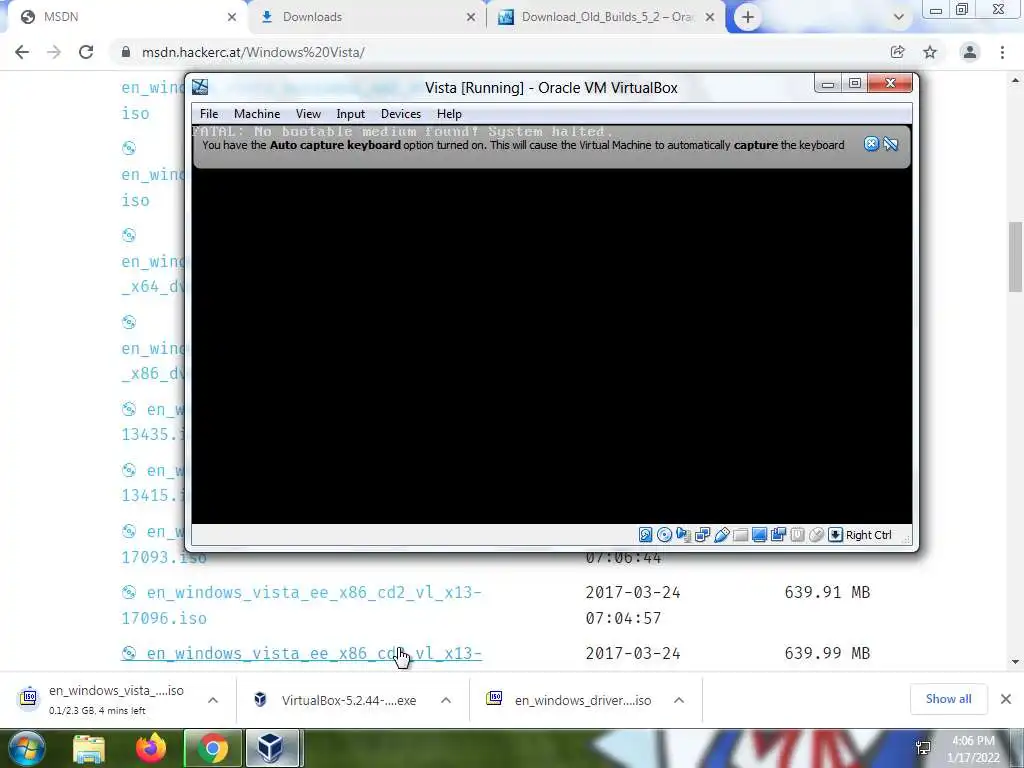Open en_windows_vista_ee_x86_cd2_vl_x13-17096.iso link
Viewport: 1024px width, 768px height.
302,605
